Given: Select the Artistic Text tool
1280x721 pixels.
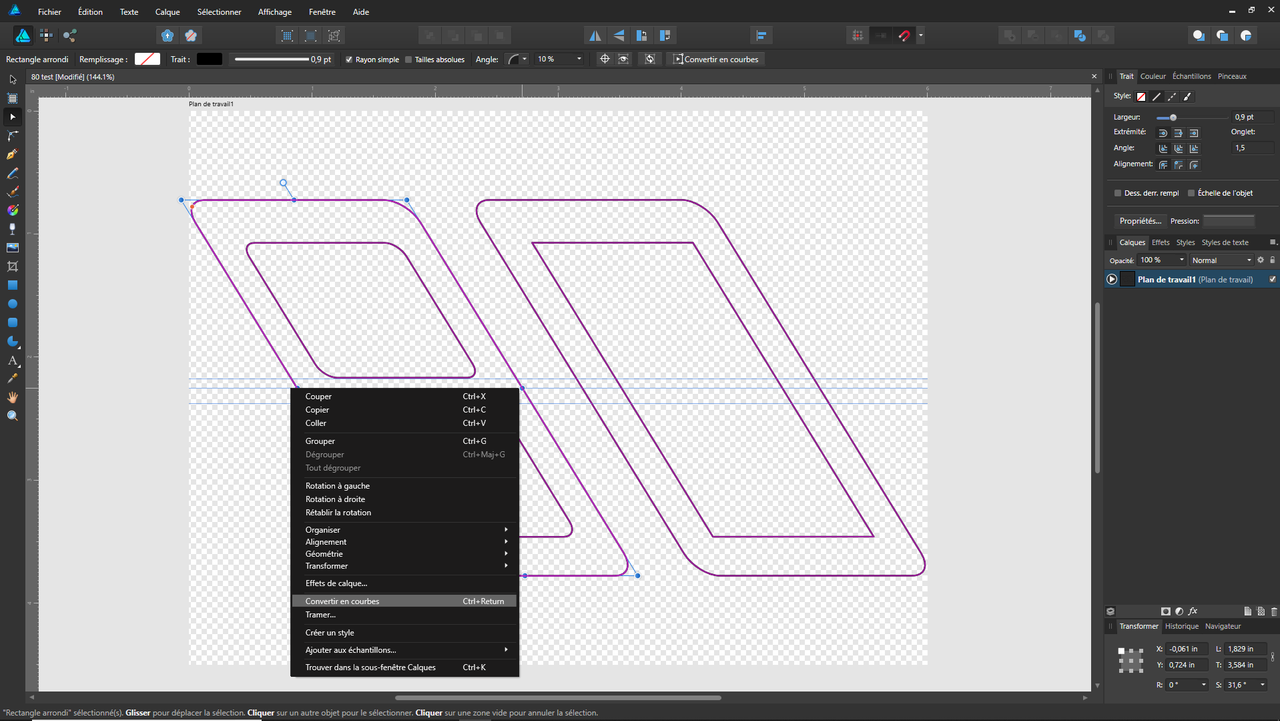Looking at the screenshot, I should click(13, 360).
